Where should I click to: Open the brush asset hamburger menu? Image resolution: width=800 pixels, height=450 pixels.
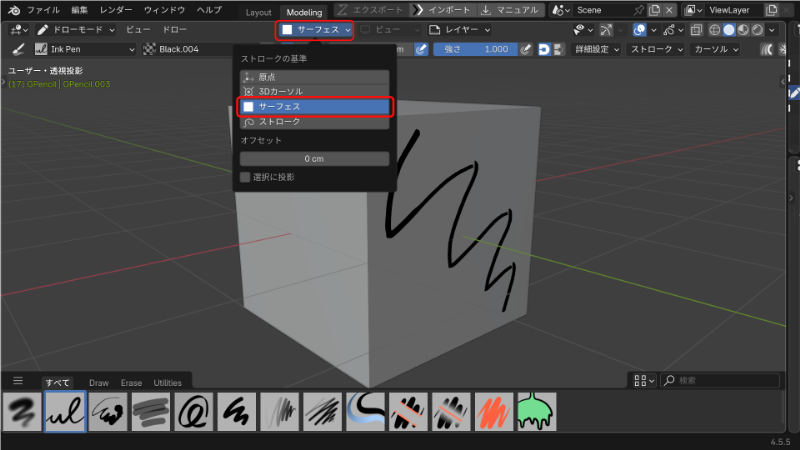point(16,381)
